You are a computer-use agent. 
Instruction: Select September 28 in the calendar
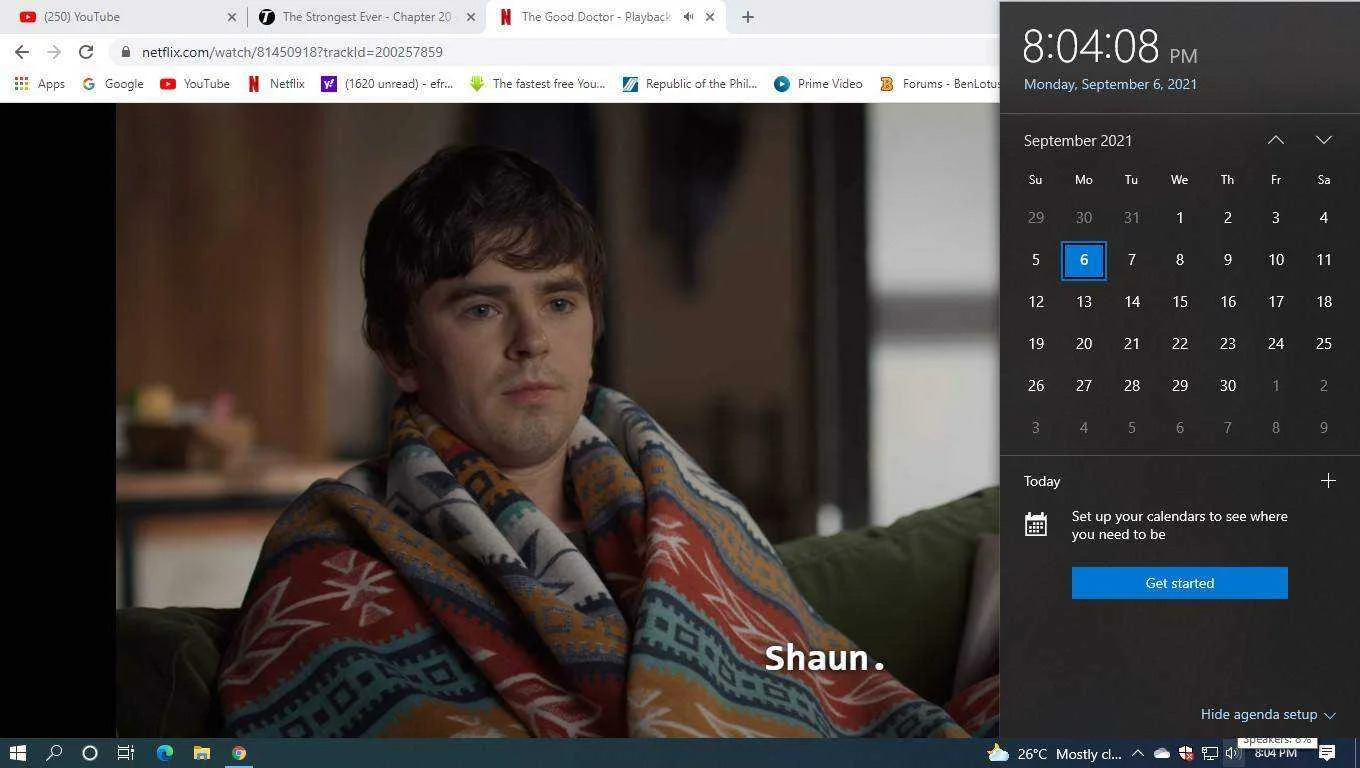[1132, 386]
